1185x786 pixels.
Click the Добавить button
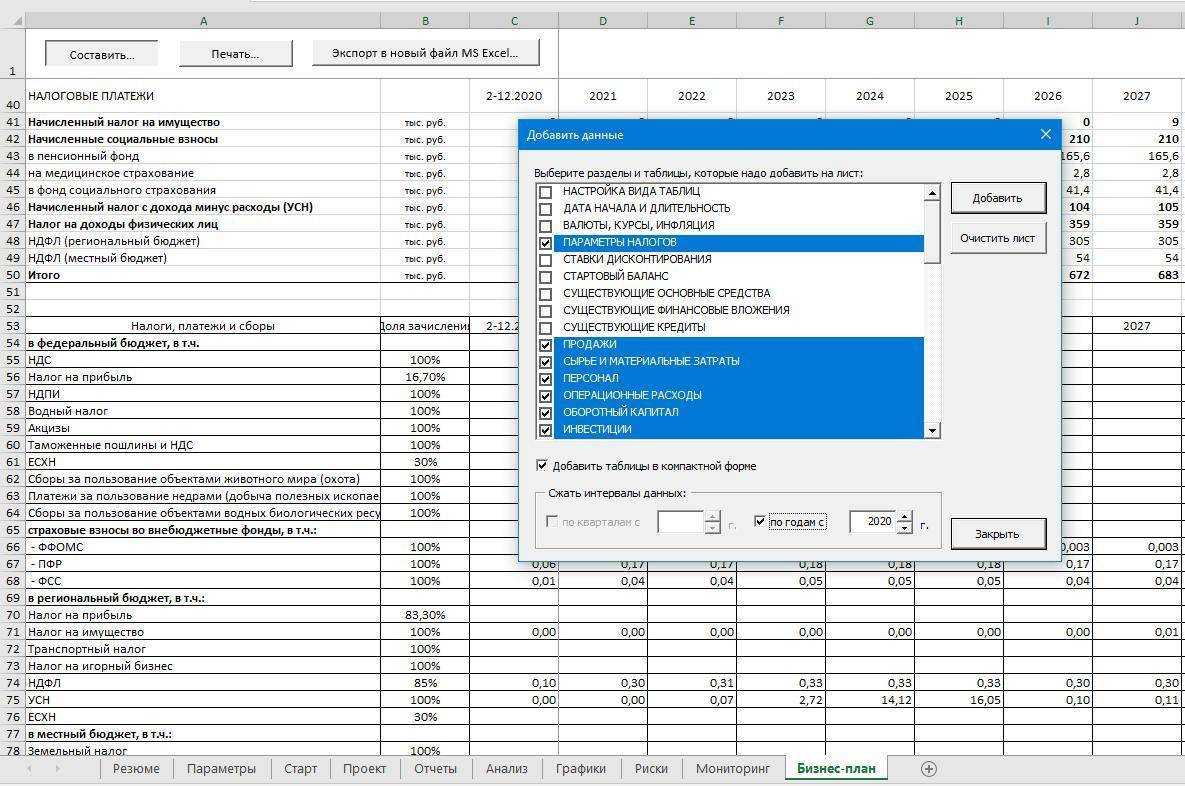pos(998,198)
